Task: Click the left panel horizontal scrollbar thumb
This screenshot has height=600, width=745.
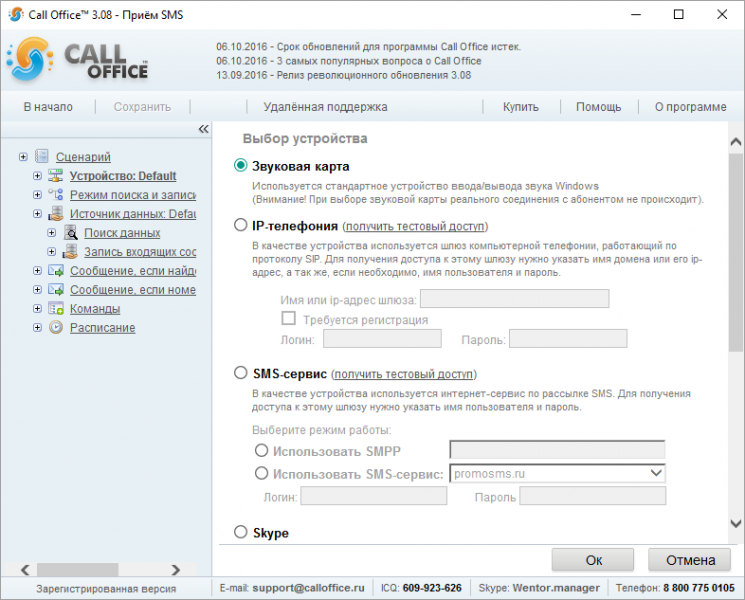Action: [x=77, y=569]
